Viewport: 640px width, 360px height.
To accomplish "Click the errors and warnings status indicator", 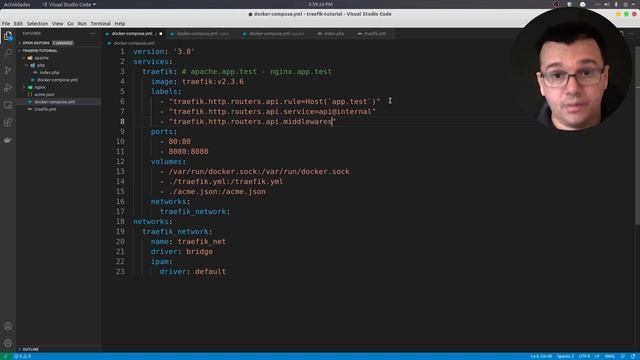I will click(22, 356).
